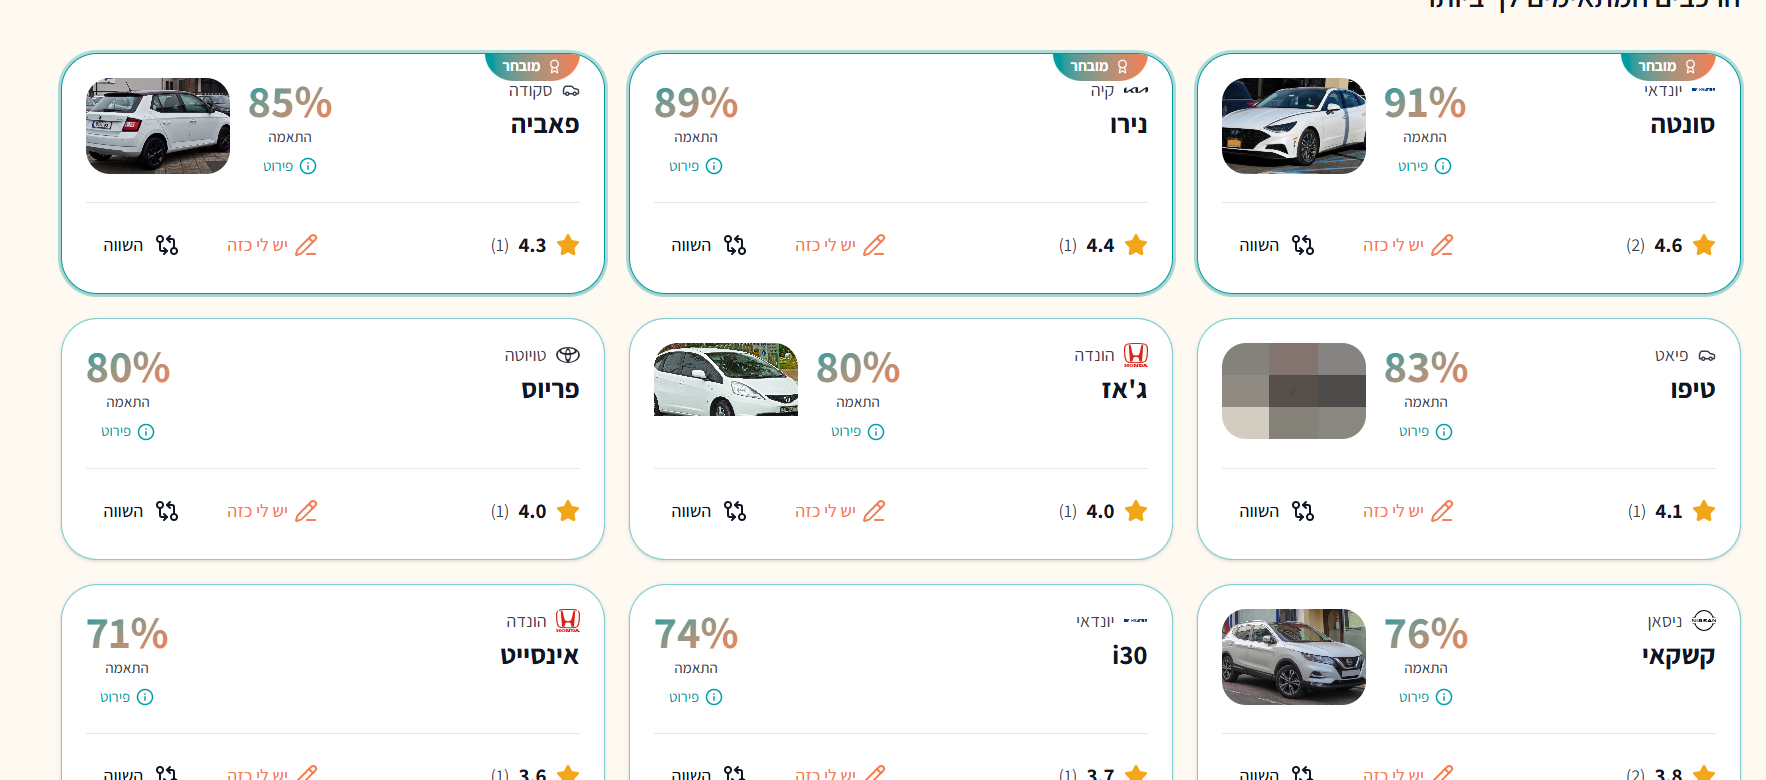
Task: Click the Nissan logo on the Qashqai card
Action: pyautogui.click(x=1704, y=621)
